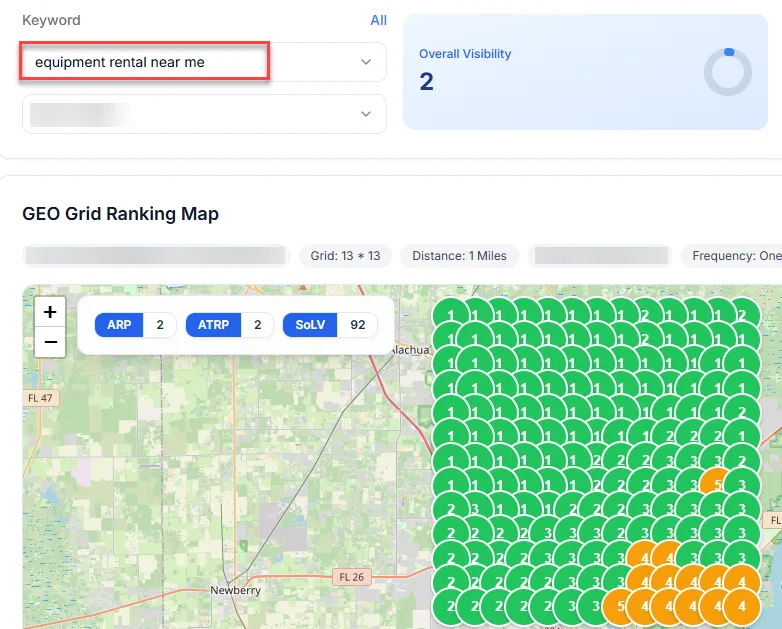Zoom in the map with plus button
Screen dimensions: 782x629
coord(50,312)
